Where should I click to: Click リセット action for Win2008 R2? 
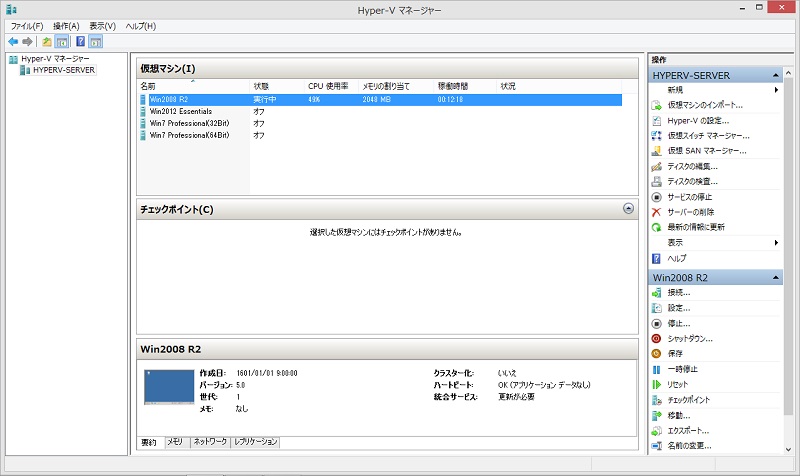click(x=678, y=385)
